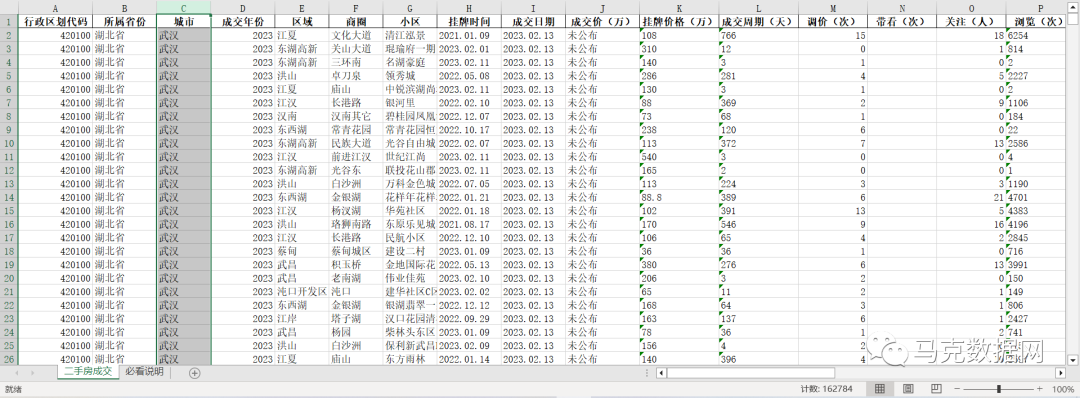Select the cell containing 汉南其它
Image resolution: width=1080 pixels, height=398 pixels.
coord(355,116)
